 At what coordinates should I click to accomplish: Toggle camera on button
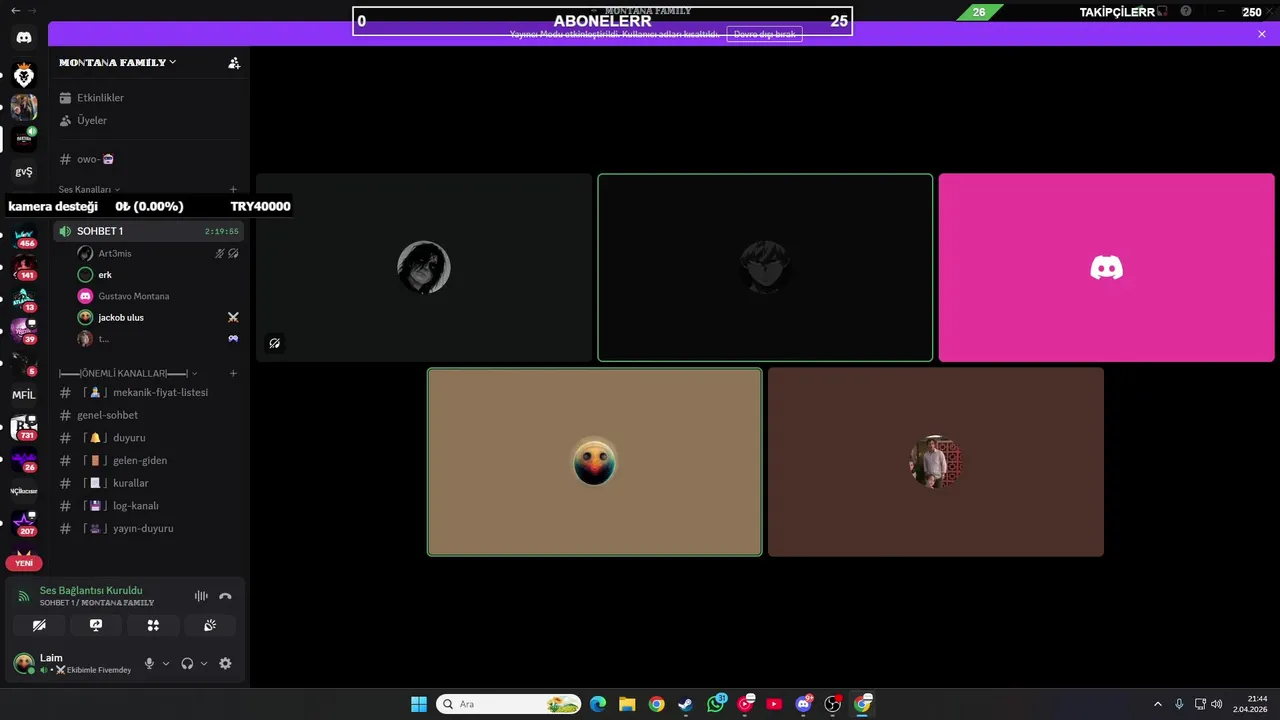coord(39,625)
